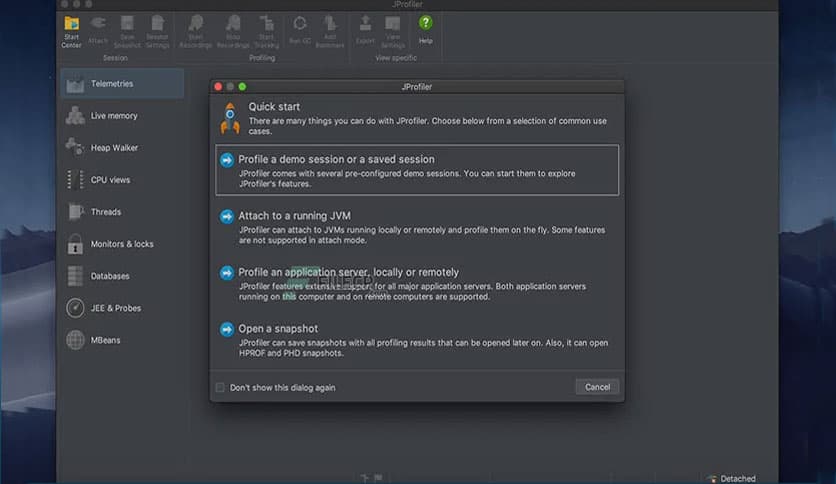Click the Session toolbar group label
This screenshot has height=484, width=836.
coord(115,58)
